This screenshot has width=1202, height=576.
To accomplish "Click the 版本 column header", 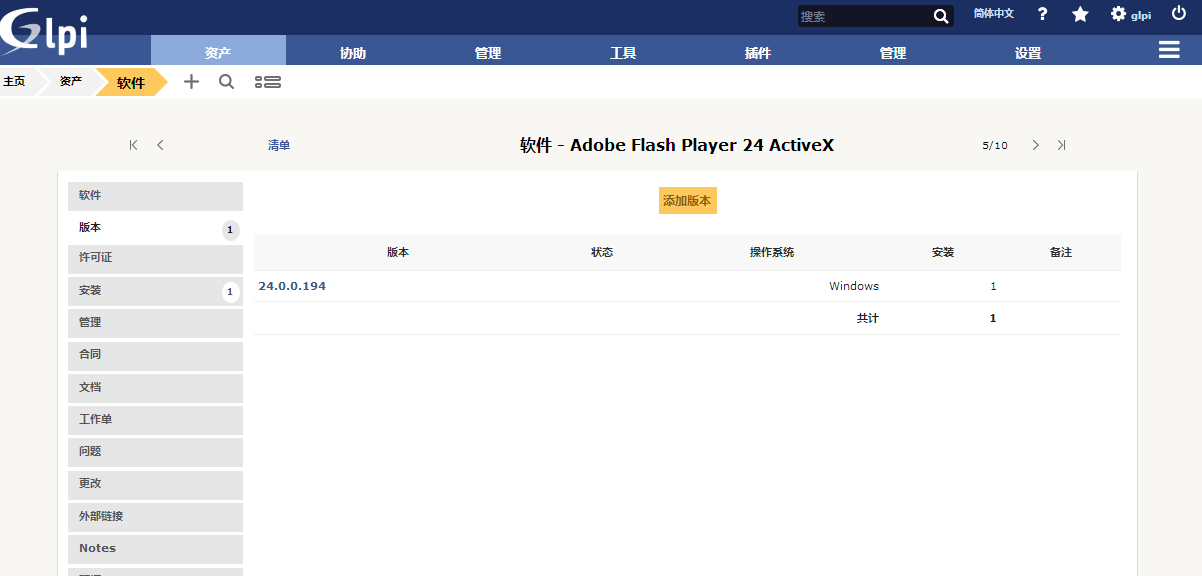I will (398, 252).
